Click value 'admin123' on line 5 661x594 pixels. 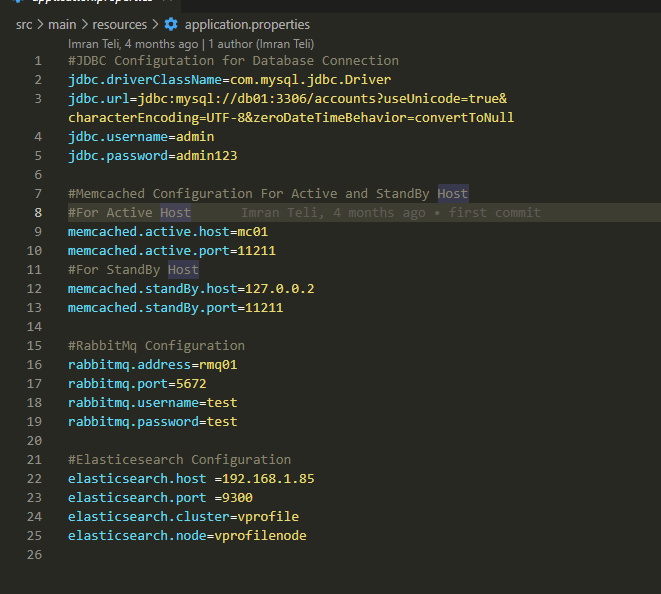207,156
